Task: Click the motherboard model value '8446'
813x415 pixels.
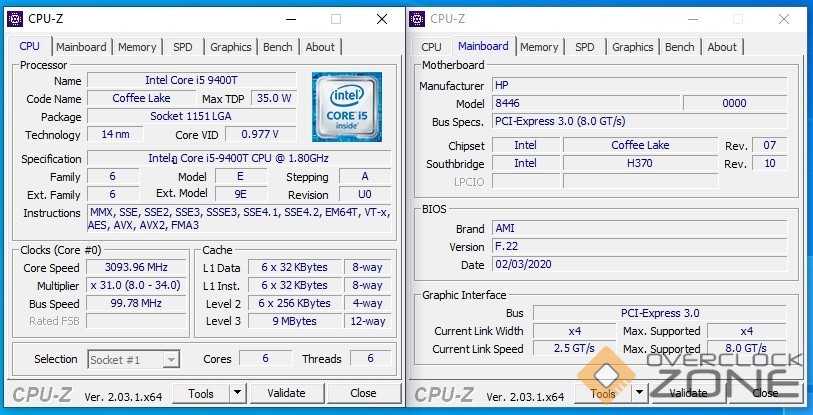Action: 585,103
